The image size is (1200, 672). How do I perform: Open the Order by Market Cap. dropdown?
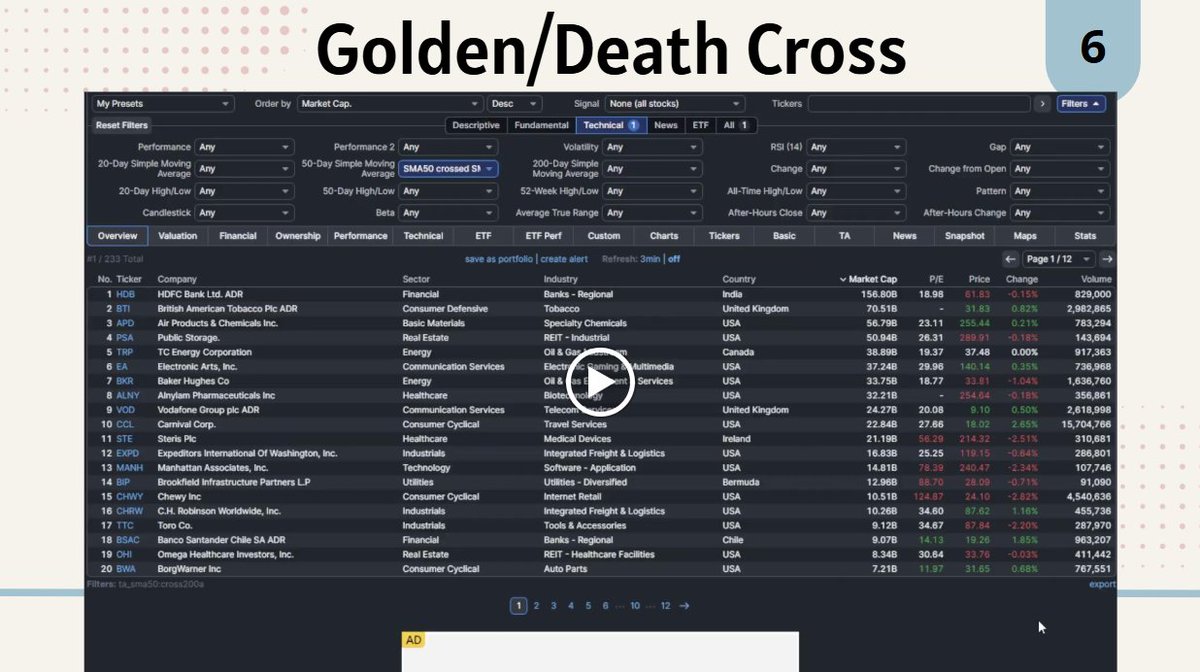click(x=390, y=103)
